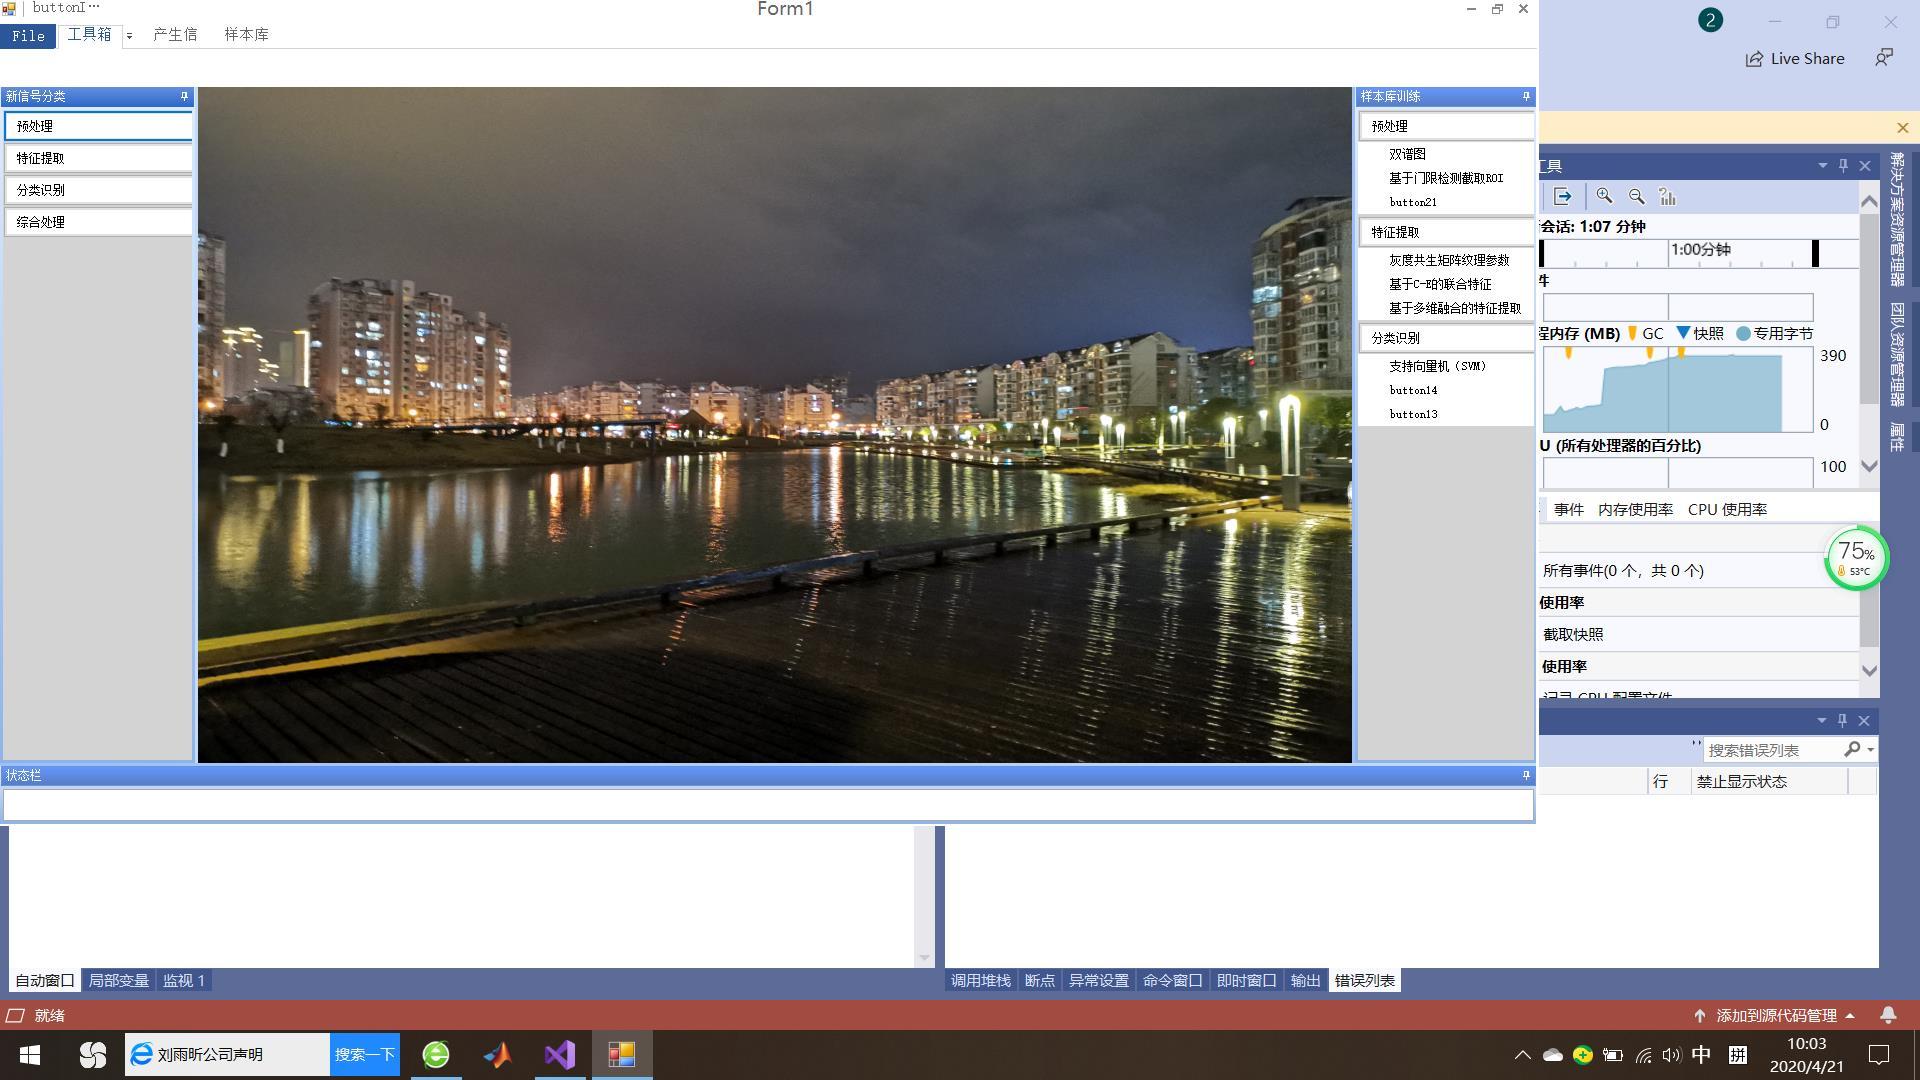
Task: Pin the 新信号分类 panel
Action: coord(184,96)
